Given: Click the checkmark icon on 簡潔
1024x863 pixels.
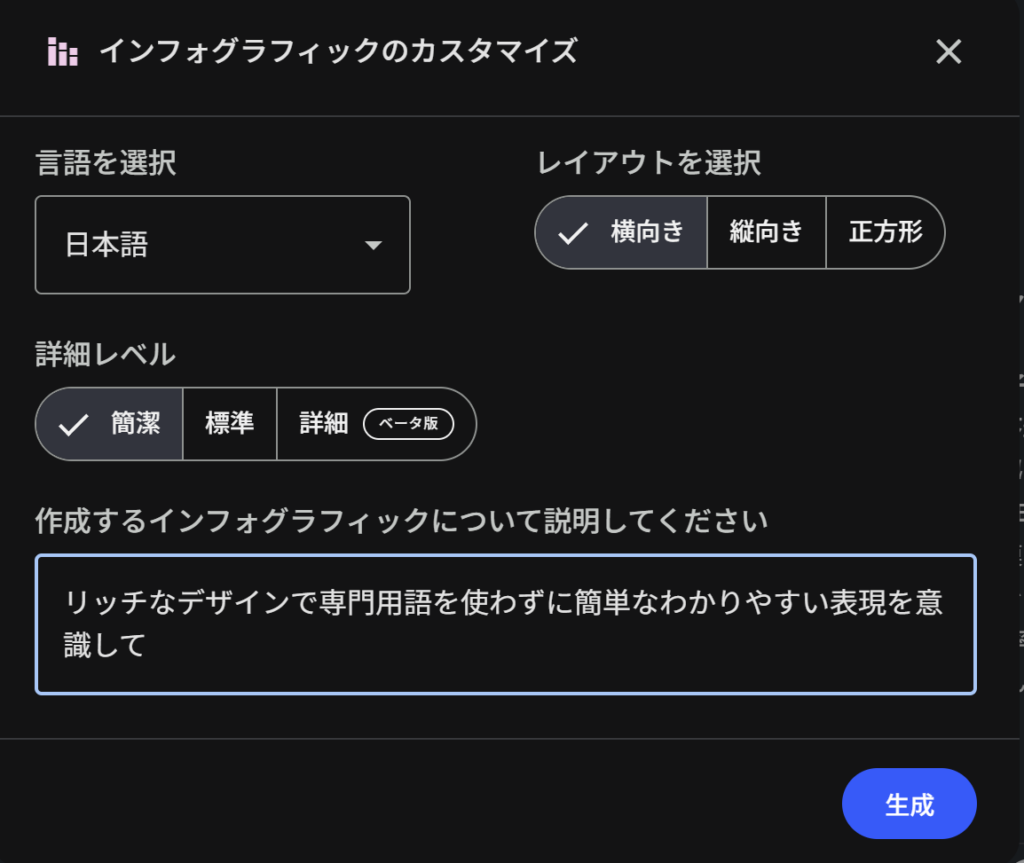Looking at the screenshot, I should click(73, 424).
